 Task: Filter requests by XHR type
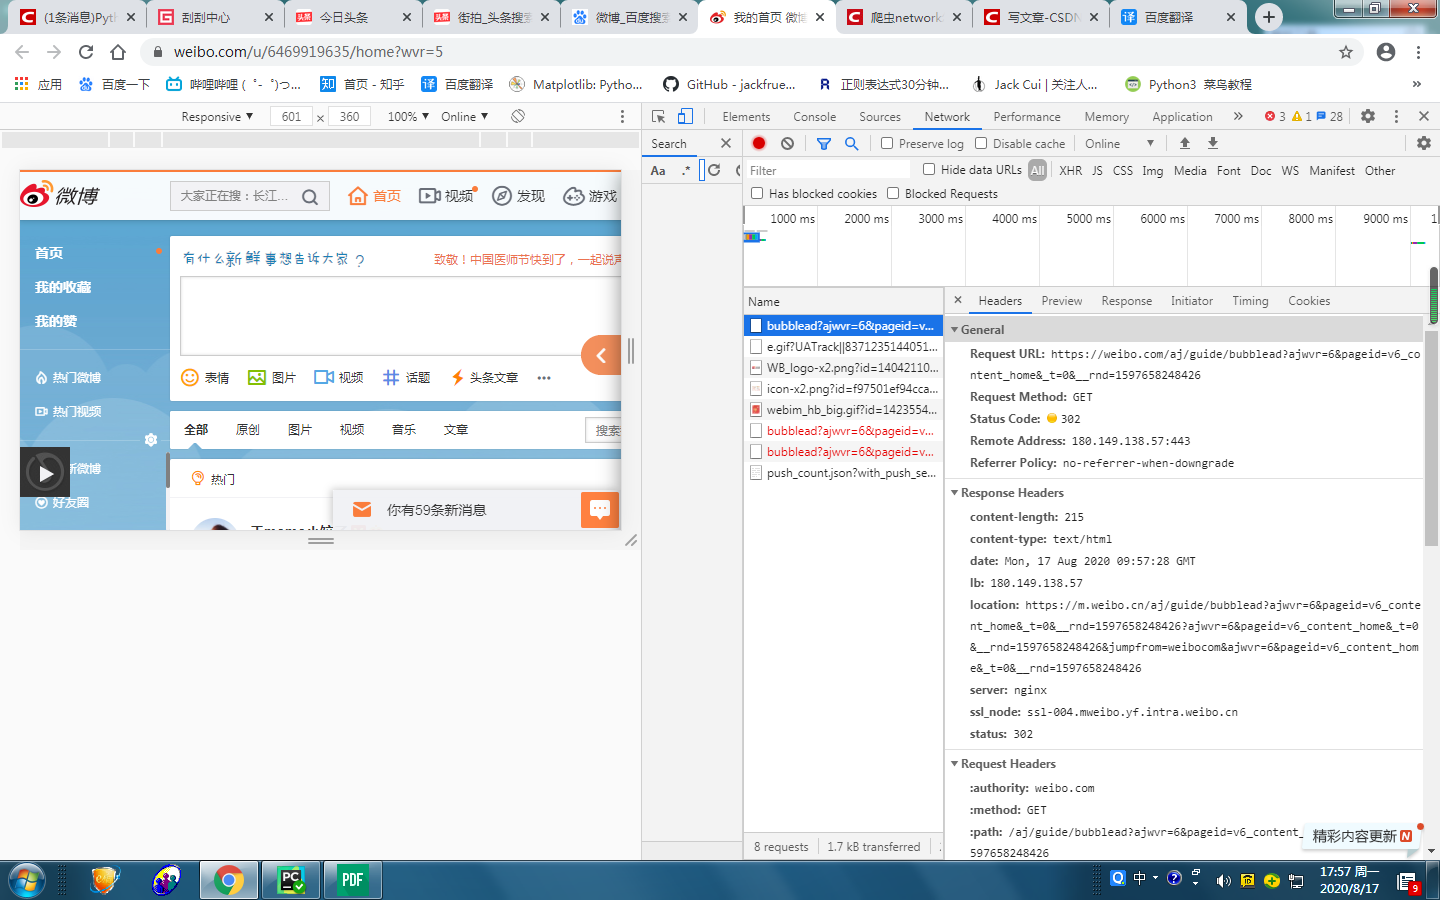click(x=1070, y=171)
